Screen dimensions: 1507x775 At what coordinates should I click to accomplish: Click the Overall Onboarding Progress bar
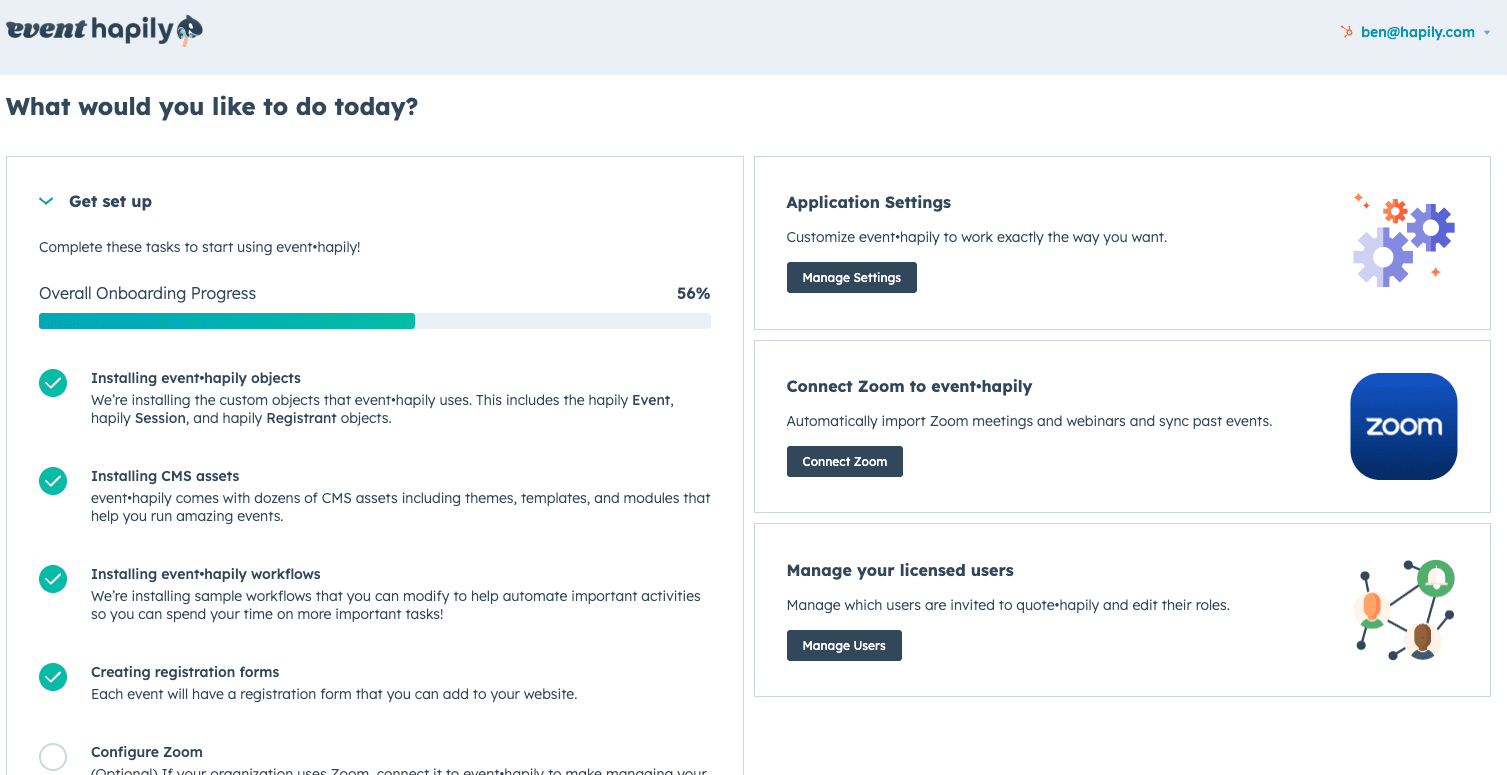pyautogui.click(x=374, y=321)
